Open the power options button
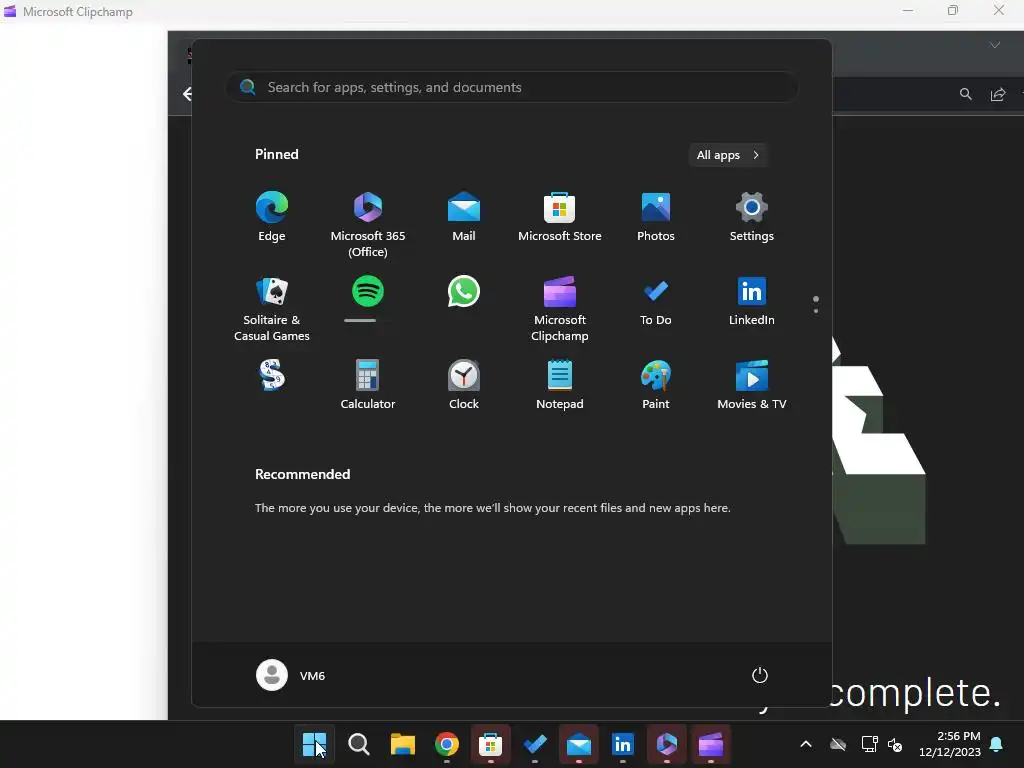 point(760,675)
